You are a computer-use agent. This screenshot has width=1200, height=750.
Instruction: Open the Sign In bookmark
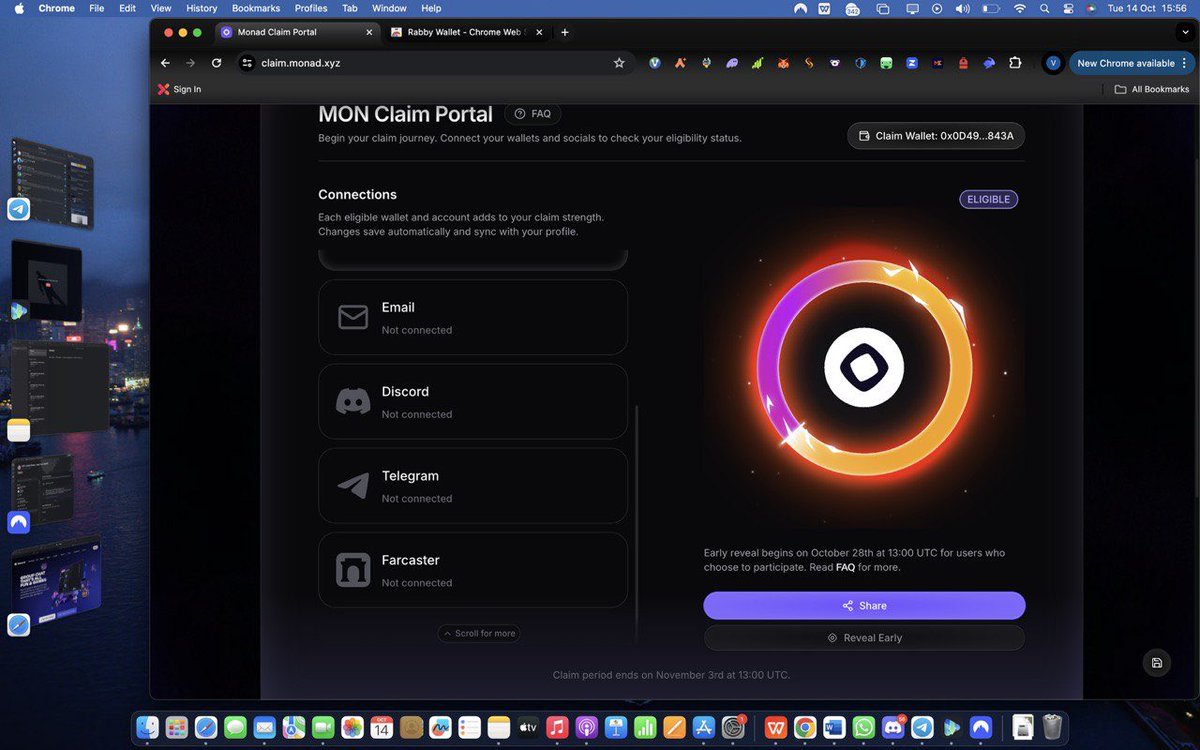[x=179, y=89]
